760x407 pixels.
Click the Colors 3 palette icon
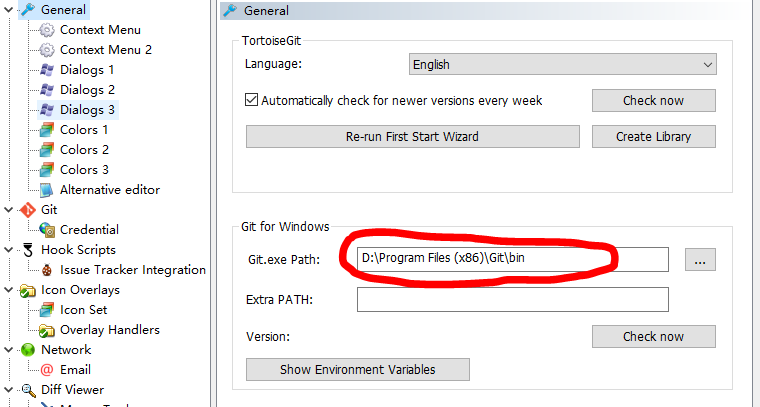click(x=47, y=170)
